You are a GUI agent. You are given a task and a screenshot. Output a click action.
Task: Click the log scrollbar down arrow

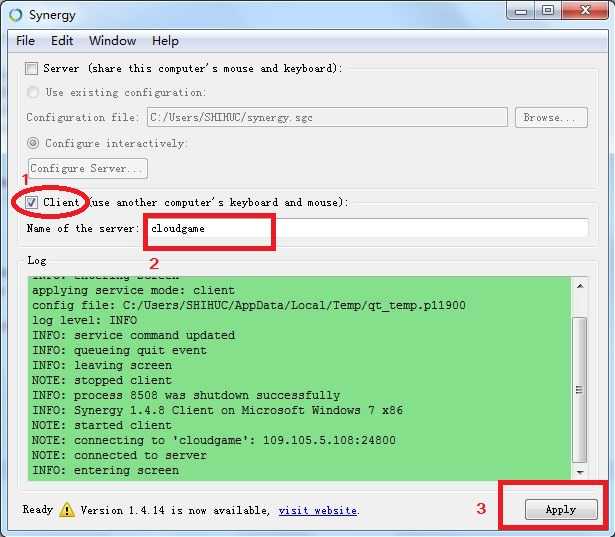coord(580,472)
